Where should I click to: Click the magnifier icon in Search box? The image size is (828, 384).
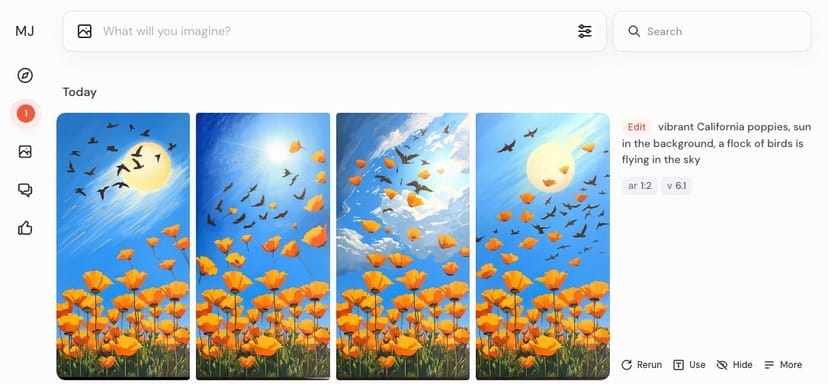tap(634, 31)
